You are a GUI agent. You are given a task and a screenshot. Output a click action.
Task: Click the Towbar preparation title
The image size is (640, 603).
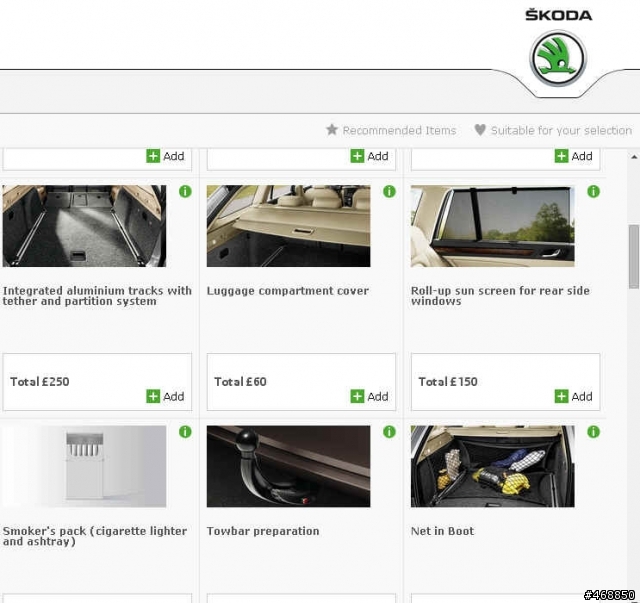point(263,531)
